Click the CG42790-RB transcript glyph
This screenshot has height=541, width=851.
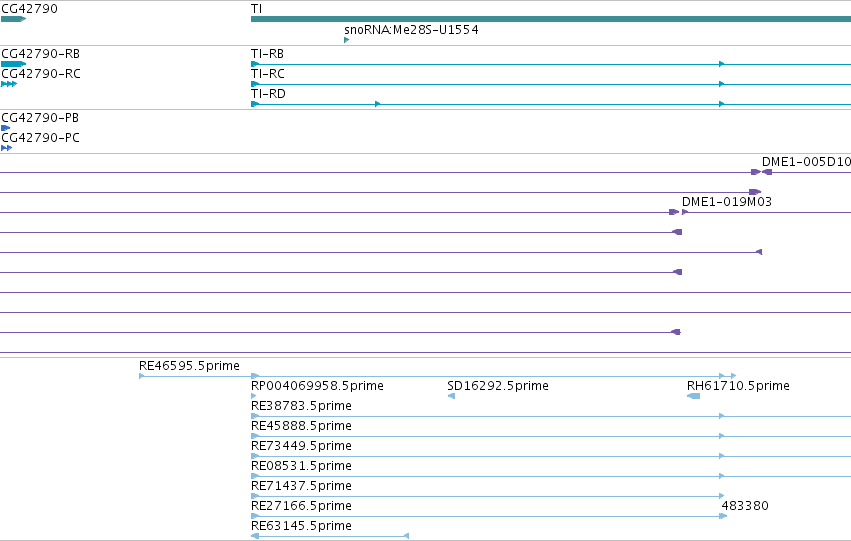pos(14,64)
